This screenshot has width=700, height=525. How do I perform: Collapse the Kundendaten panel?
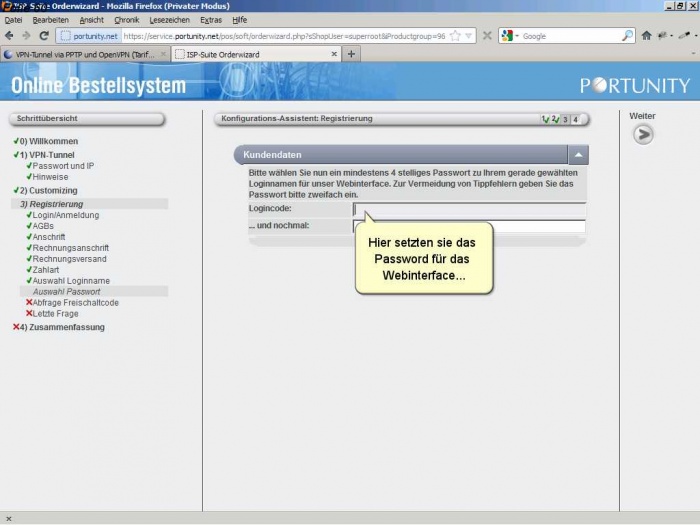pos(578,155)
